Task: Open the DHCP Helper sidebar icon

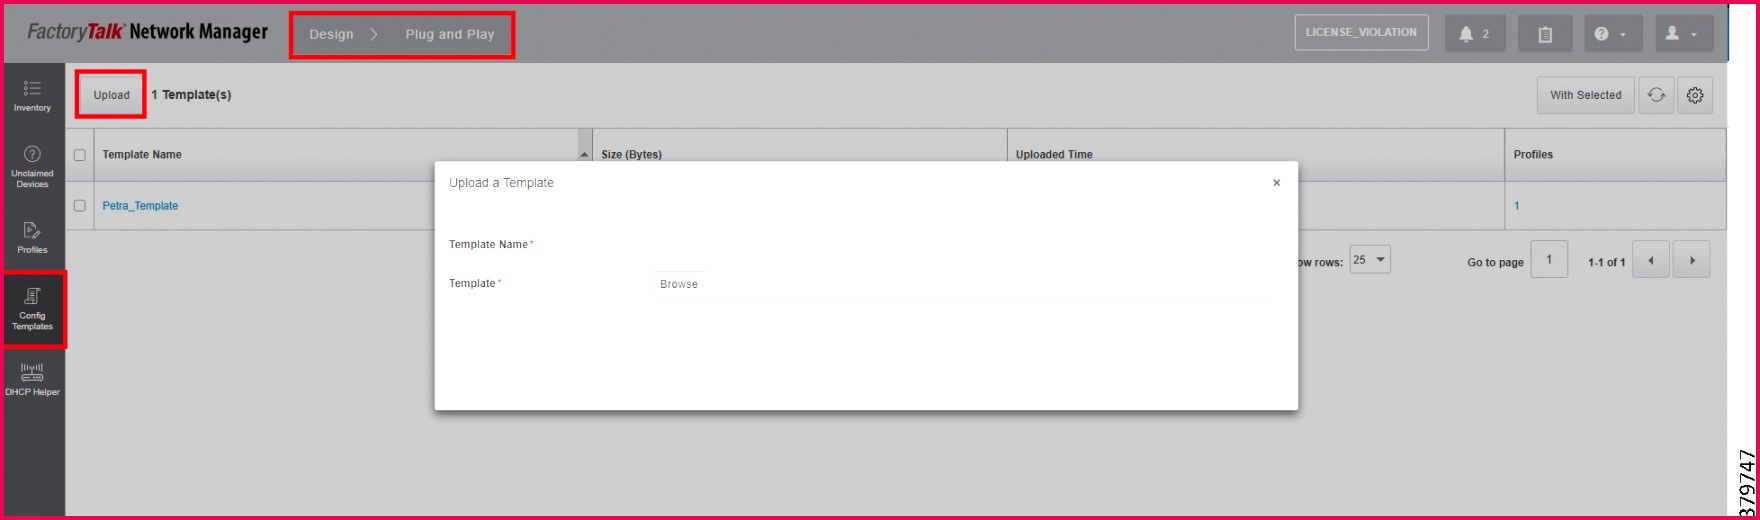Action: (32, 379)
